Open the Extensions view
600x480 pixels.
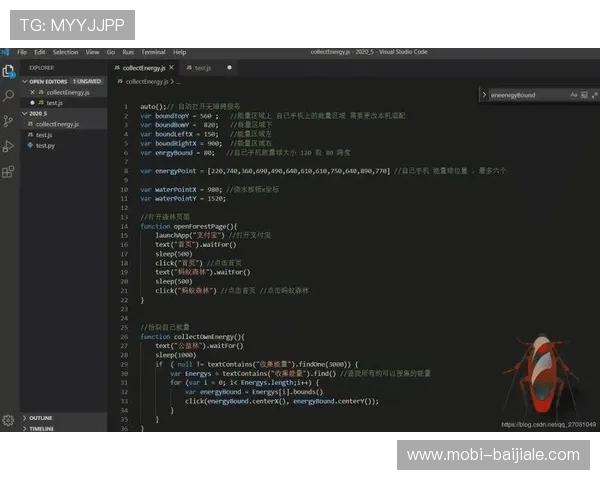8,171
